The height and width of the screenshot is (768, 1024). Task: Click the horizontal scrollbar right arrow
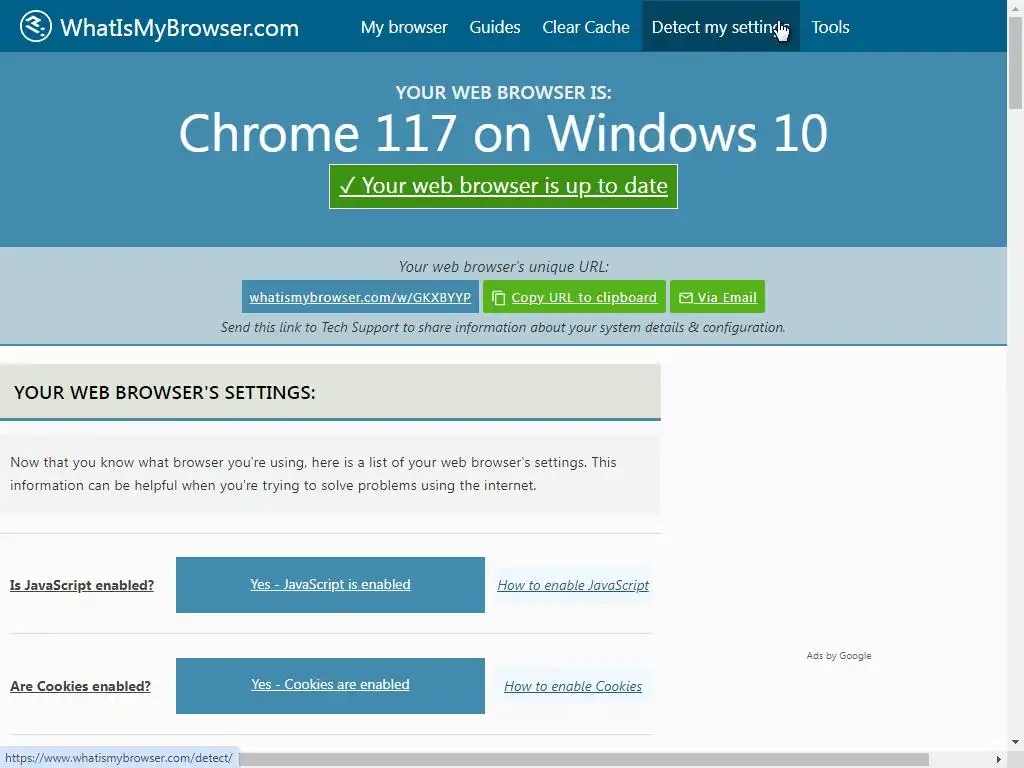(x=999, y=760)
